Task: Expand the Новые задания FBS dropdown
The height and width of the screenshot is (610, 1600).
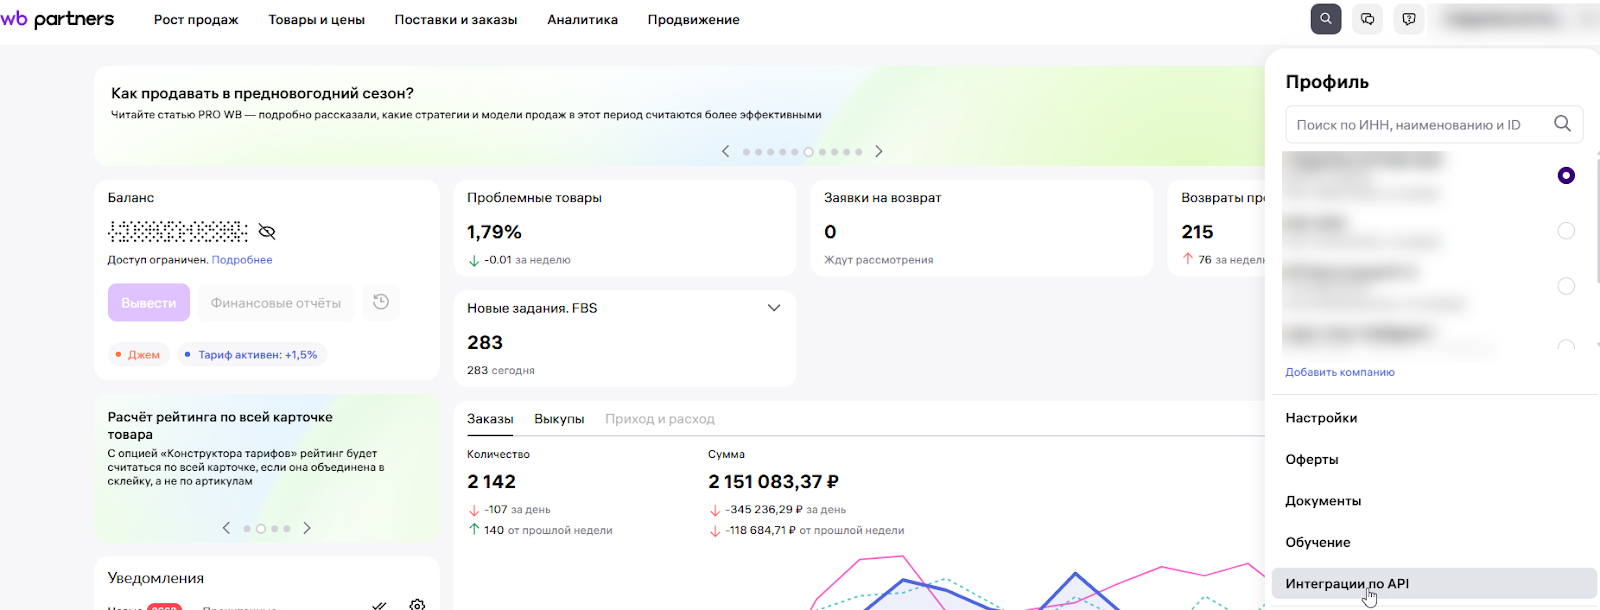Action: (x=773, y=308)
